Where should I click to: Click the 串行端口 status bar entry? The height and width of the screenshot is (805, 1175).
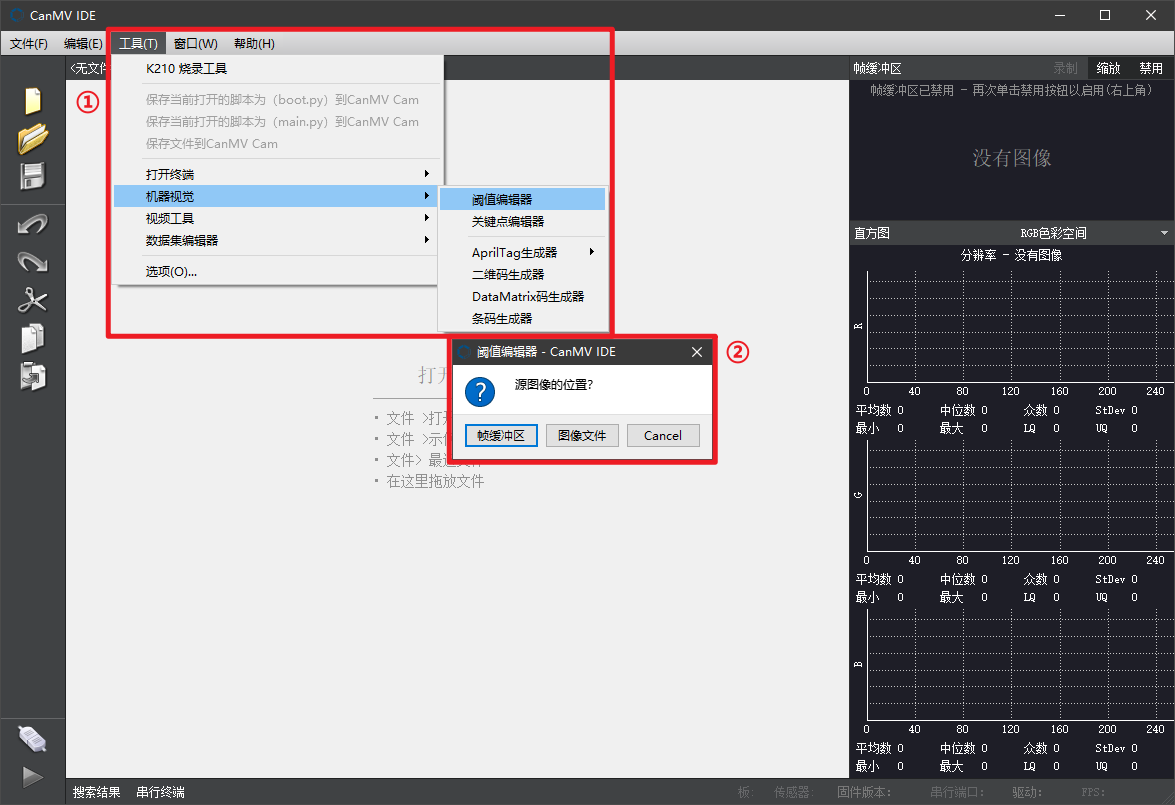(x=957, y=792)
